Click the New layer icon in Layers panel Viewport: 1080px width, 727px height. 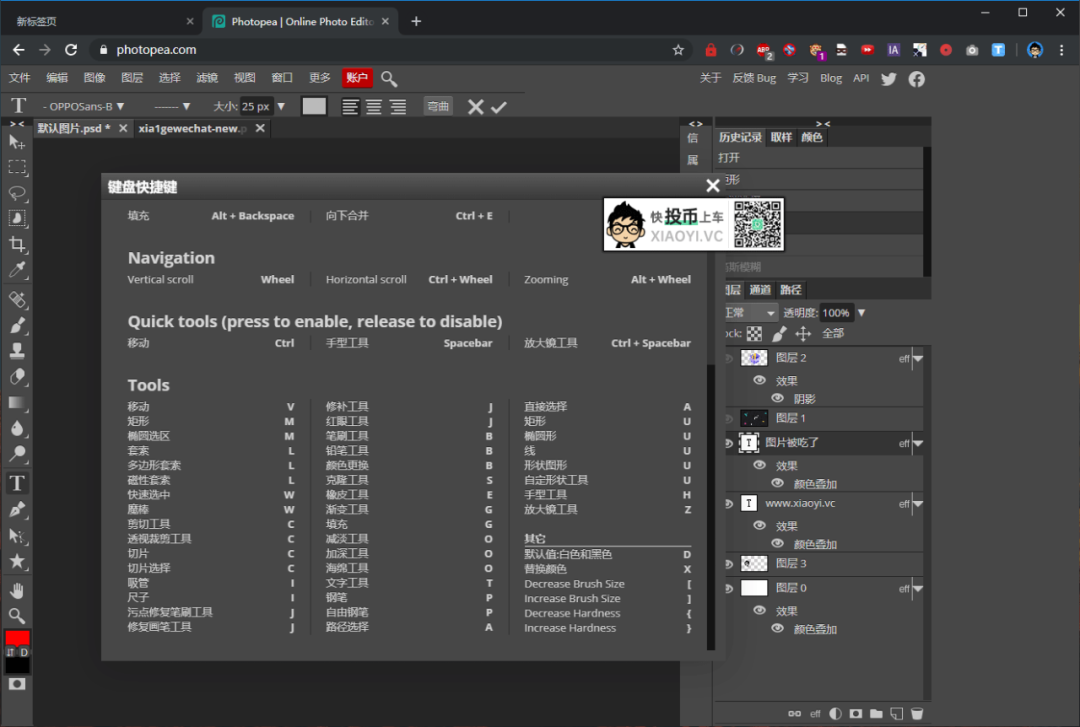coord(896,714)
